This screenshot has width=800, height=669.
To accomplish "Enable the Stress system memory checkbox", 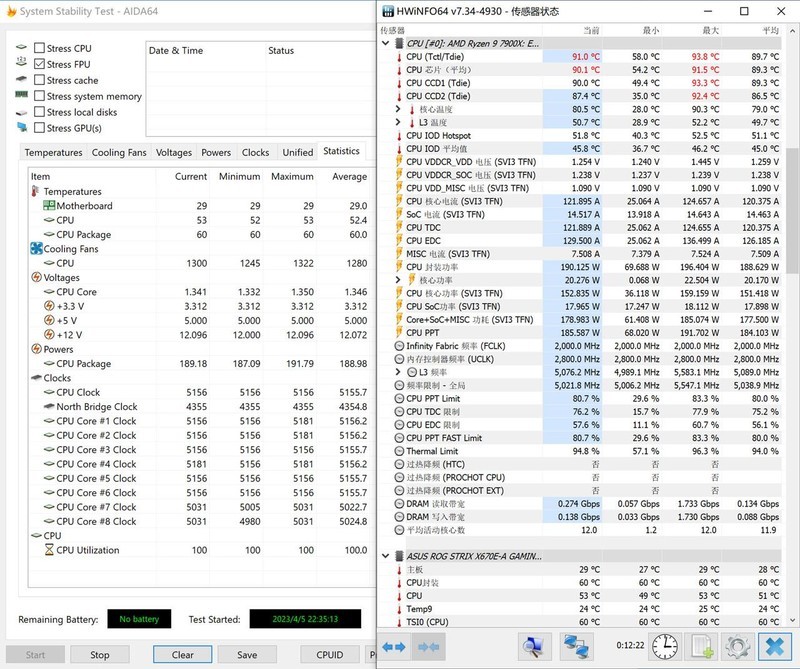I will [x=39, y=96].
